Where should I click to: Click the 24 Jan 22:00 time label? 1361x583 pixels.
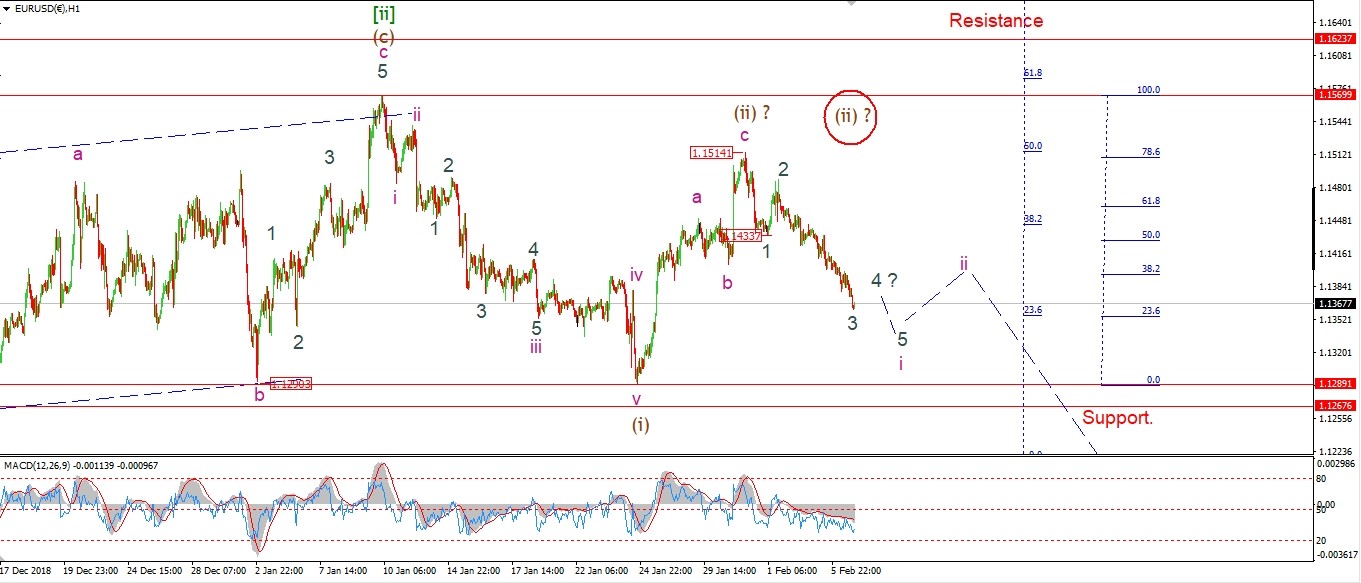(x=666, y=571)
